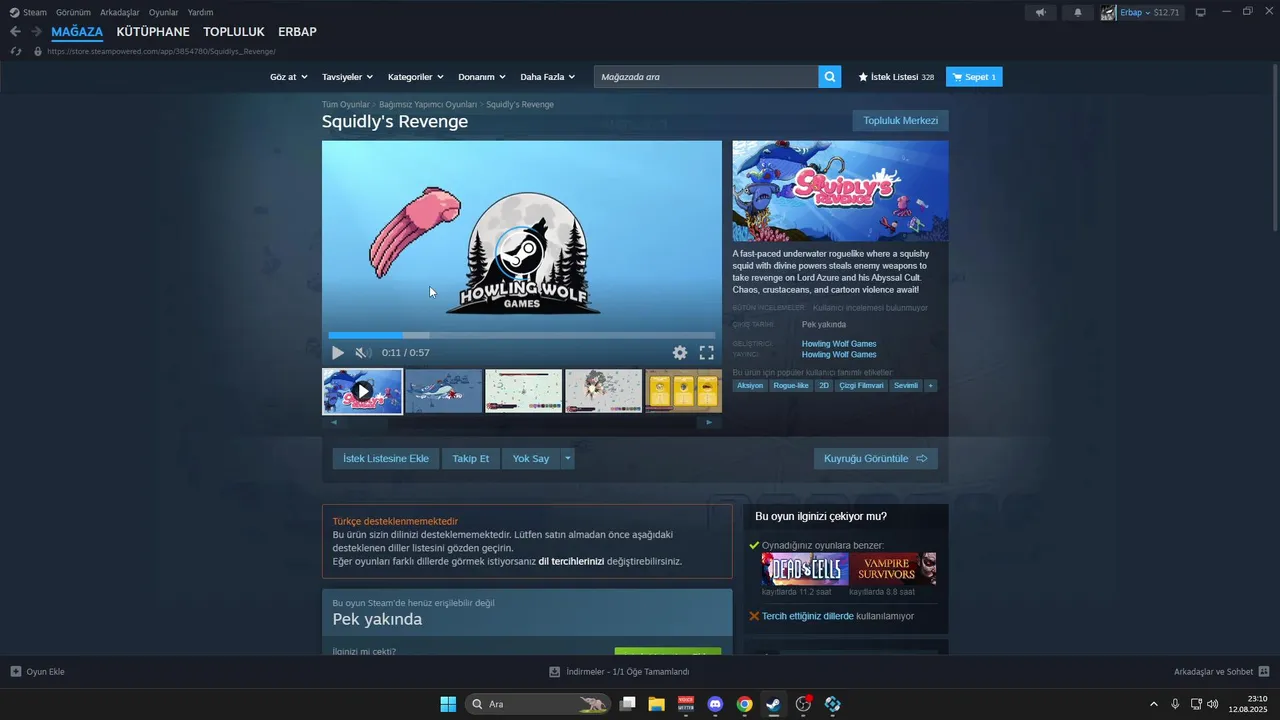Open the Arkadaşlar menu
The width and height of the screenshot is (1280, 720).
(x=120, y=12)
